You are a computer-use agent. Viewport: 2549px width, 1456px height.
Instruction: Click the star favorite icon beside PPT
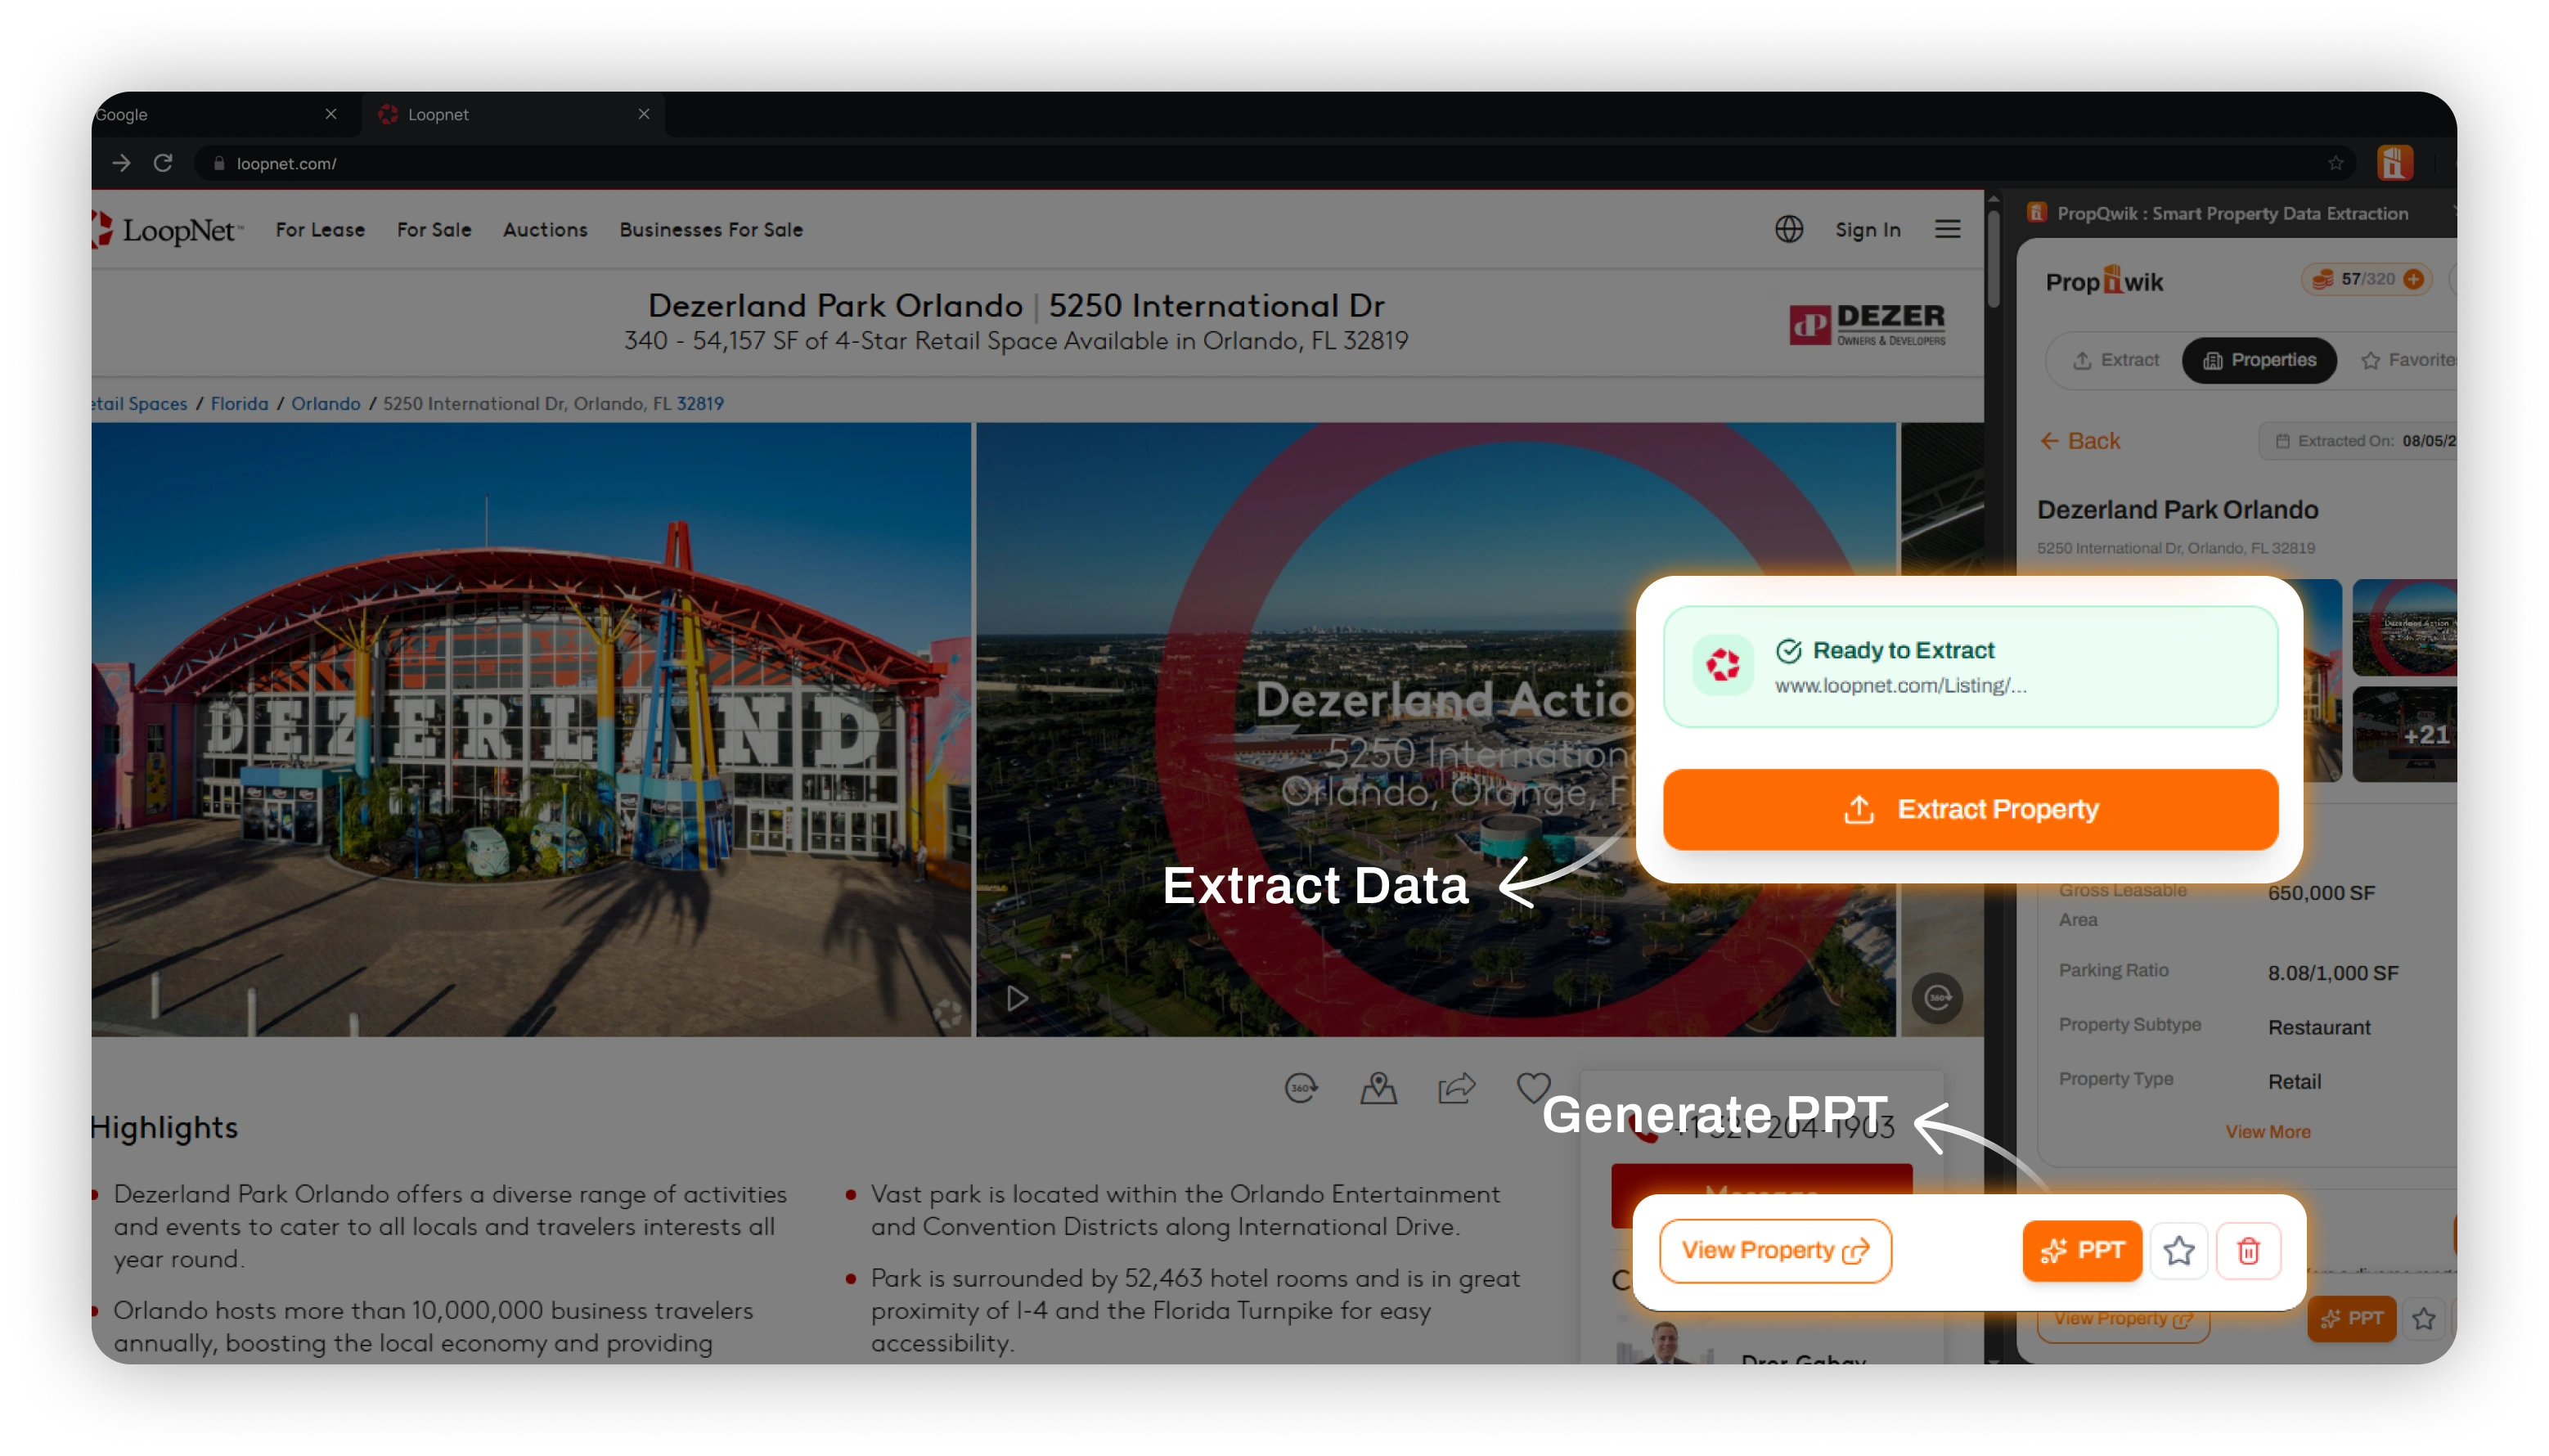(2178, 1250)
